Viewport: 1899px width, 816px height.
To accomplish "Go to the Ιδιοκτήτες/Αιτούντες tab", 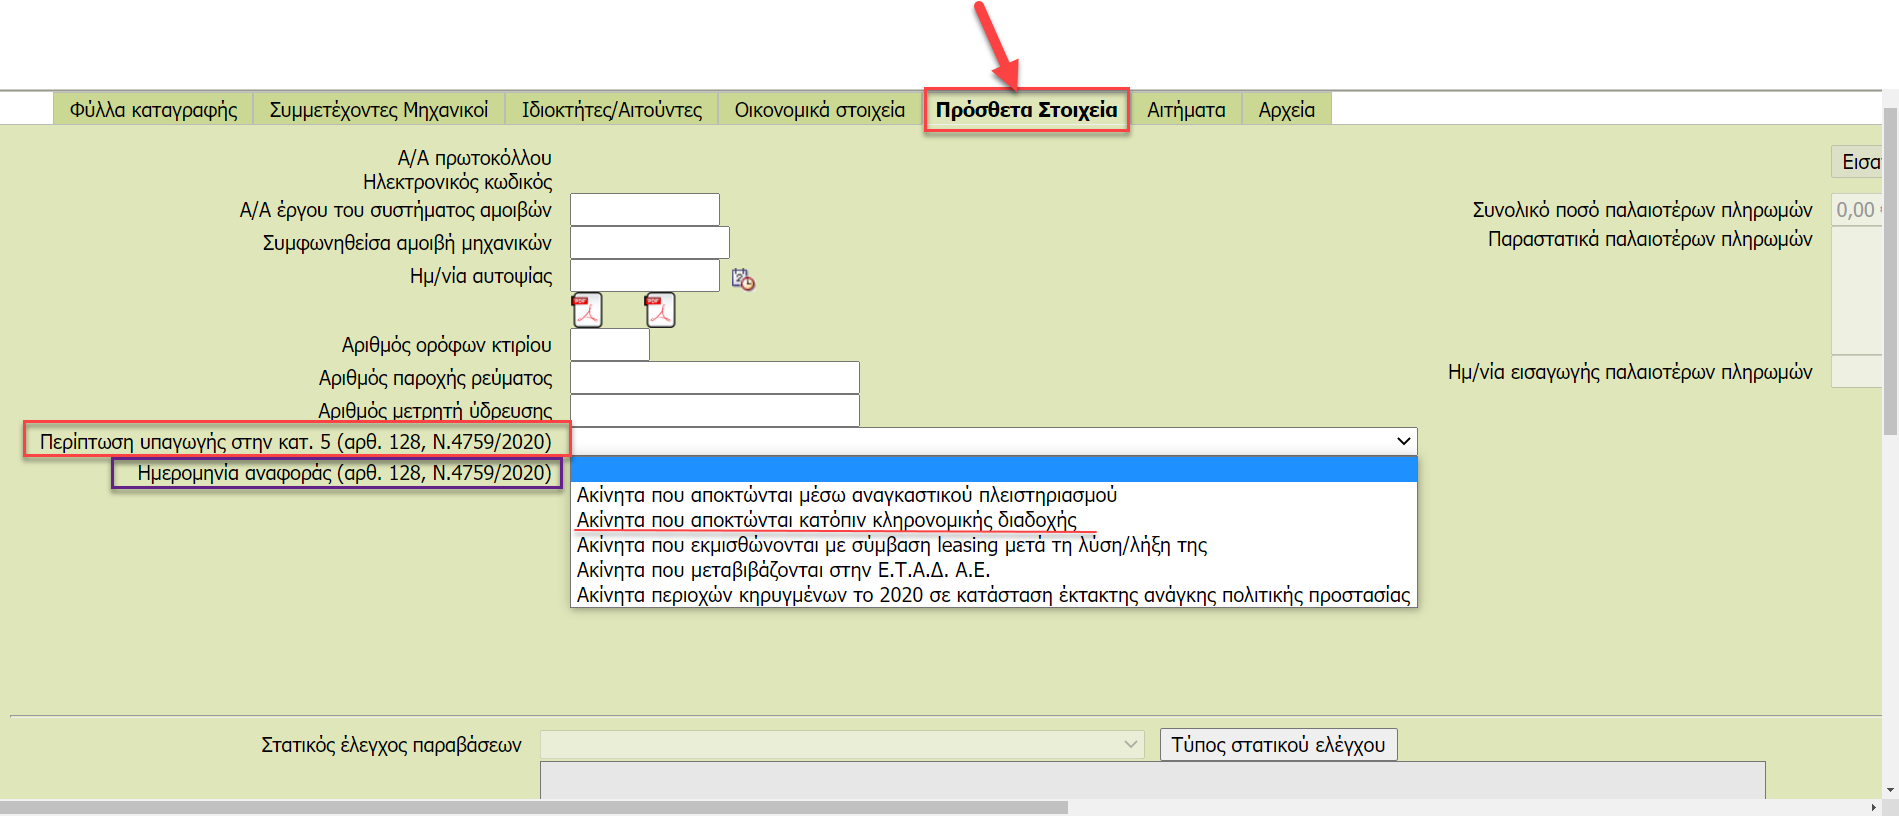I will click(x=612, y=110).
